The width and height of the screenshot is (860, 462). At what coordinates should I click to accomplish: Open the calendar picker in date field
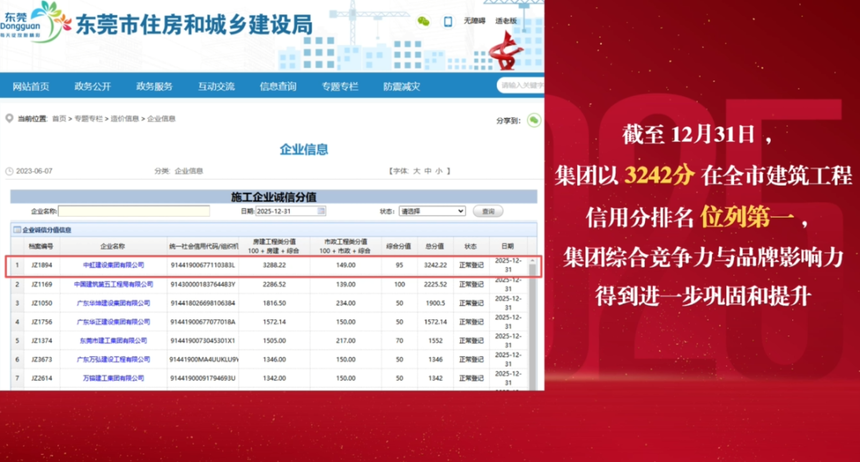(x=321, y=211)
